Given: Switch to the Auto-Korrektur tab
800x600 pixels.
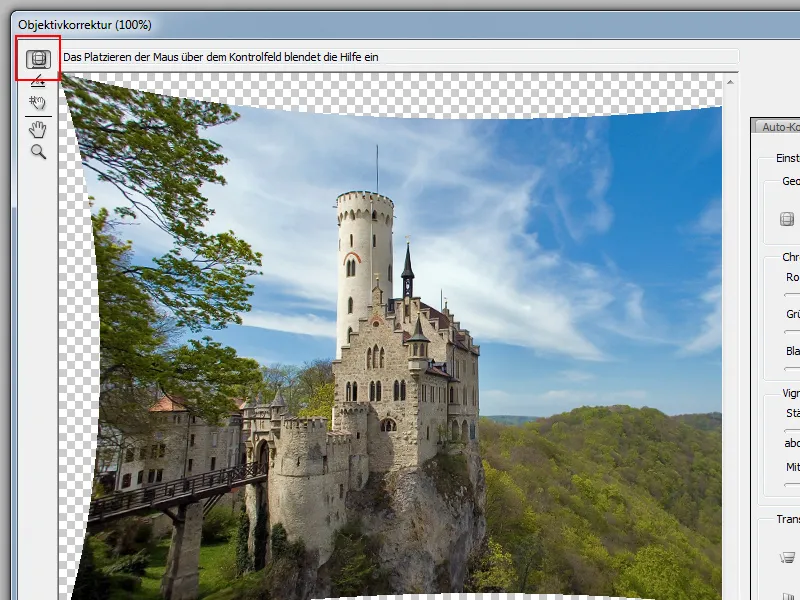Looking at the screenshot, I should pos(779,127).
